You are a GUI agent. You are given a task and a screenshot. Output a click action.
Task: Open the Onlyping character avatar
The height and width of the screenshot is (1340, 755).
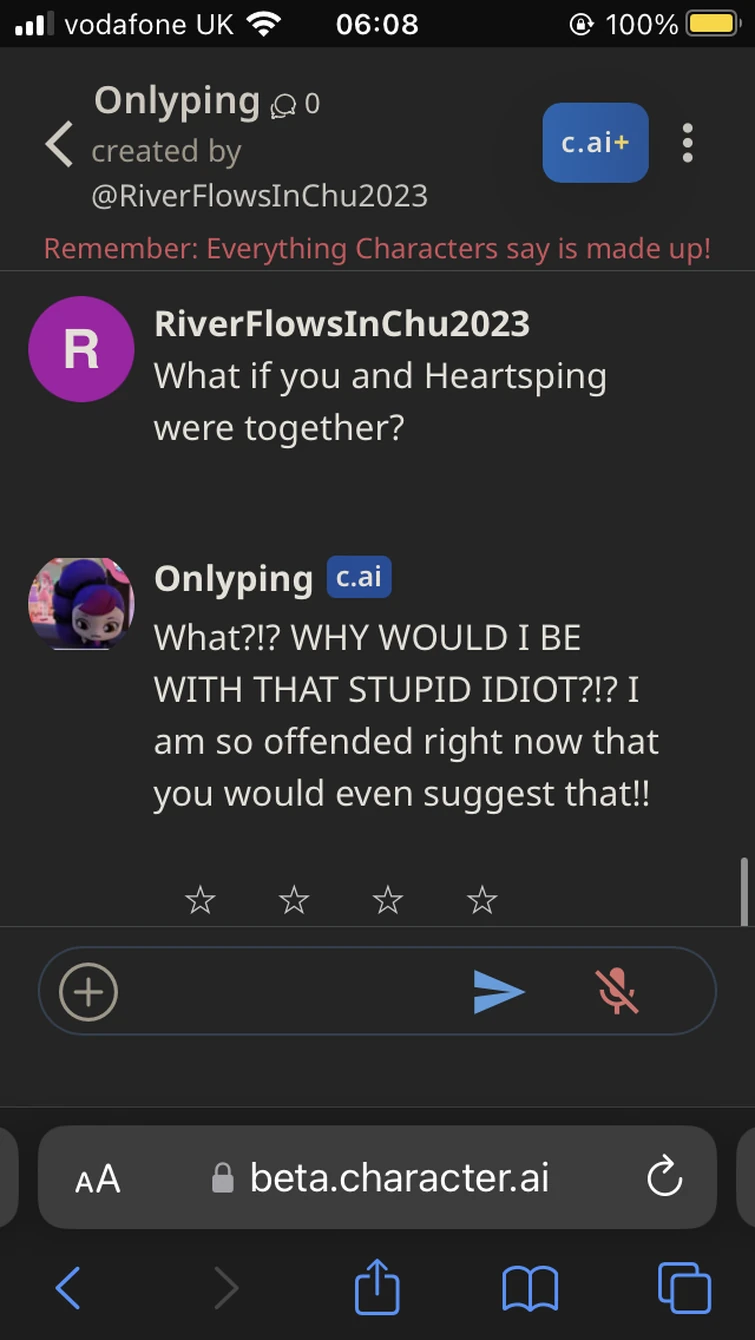pyautogui.click(x=81, y=604)
